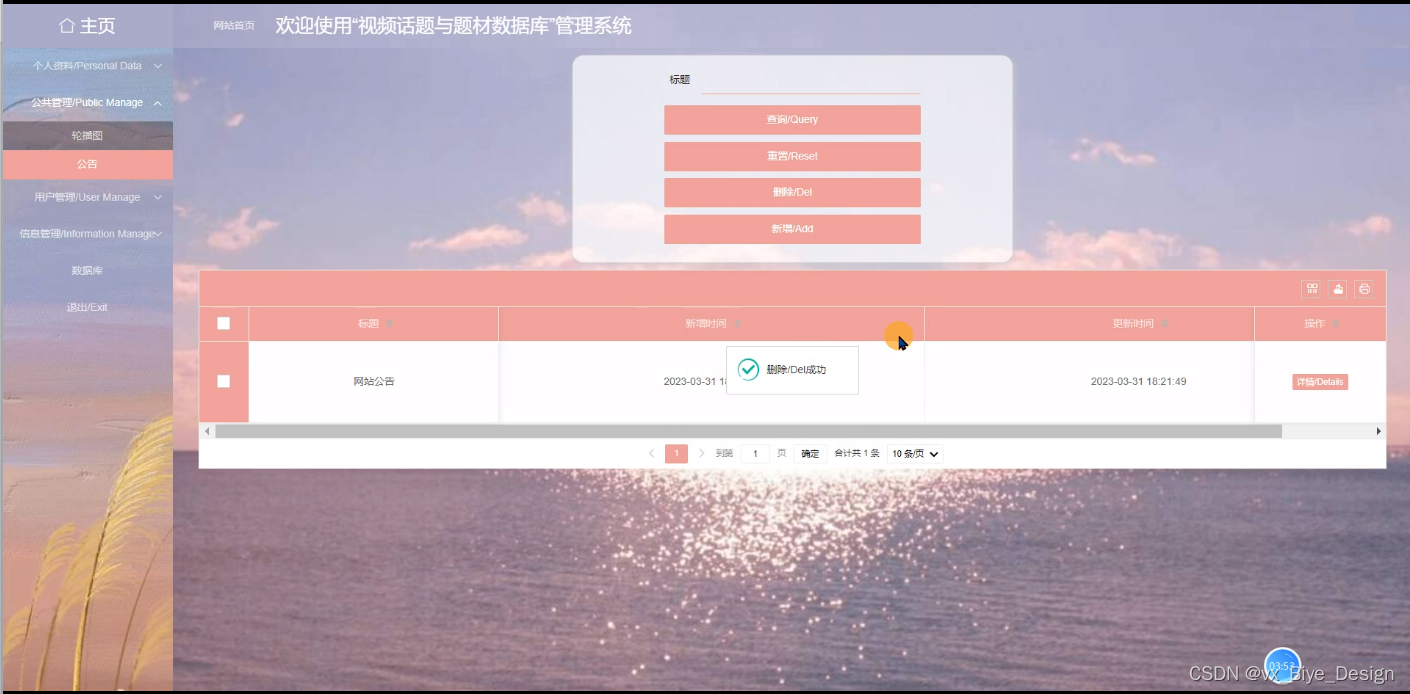Image resolution: width=1410 pixels, height=694 pixels.
Task: Click the home icon beside 主页
Action: [67, 26]
